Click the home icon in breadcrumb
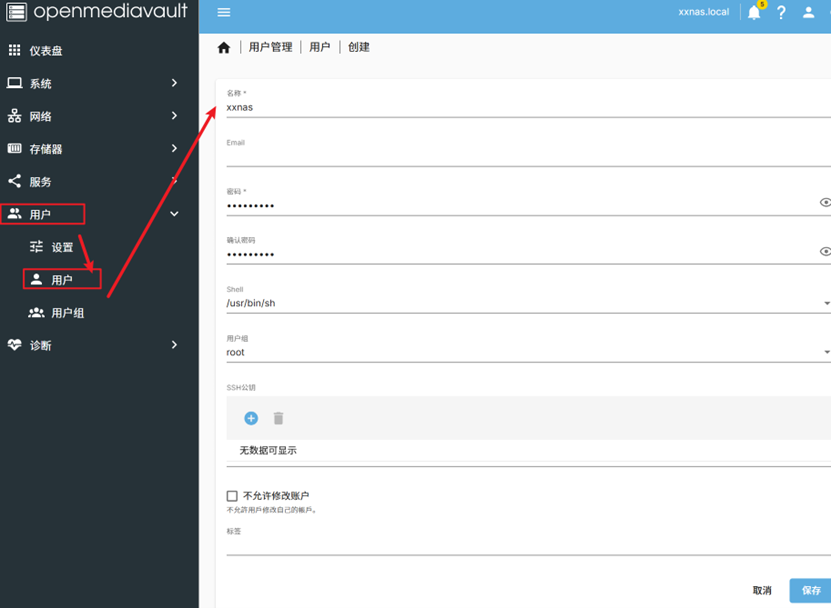 (224, 47)
